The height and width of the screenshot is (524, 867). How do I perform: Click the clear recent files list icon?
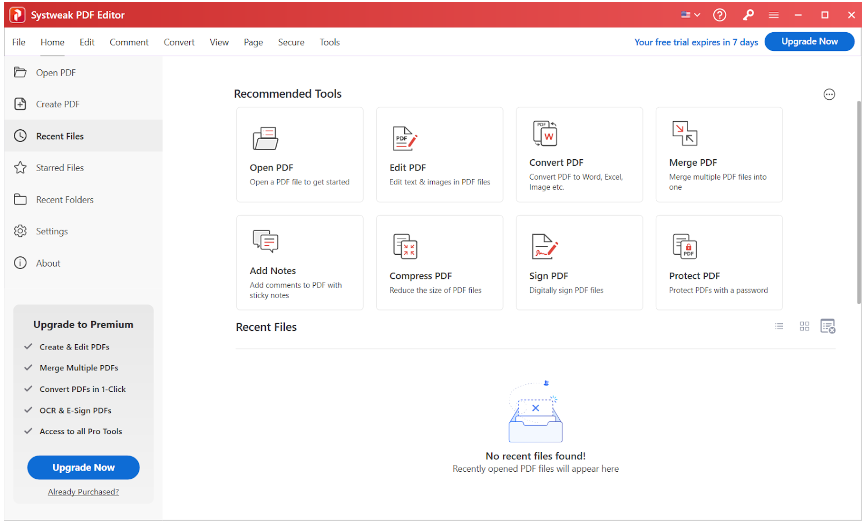pyautogui.click(x=828, y=327)
